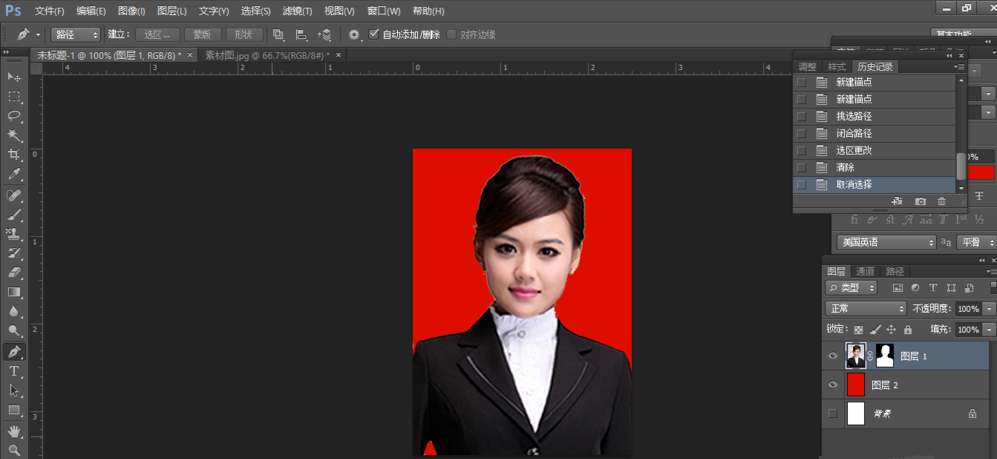Select the Eyedropper tool
This screenshot has height=459, width=997.
(14, 175)
